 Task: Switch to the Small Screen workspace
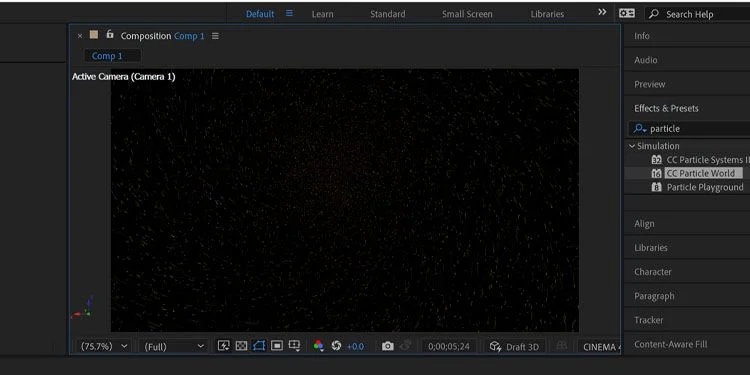click(x=467, y=14)
